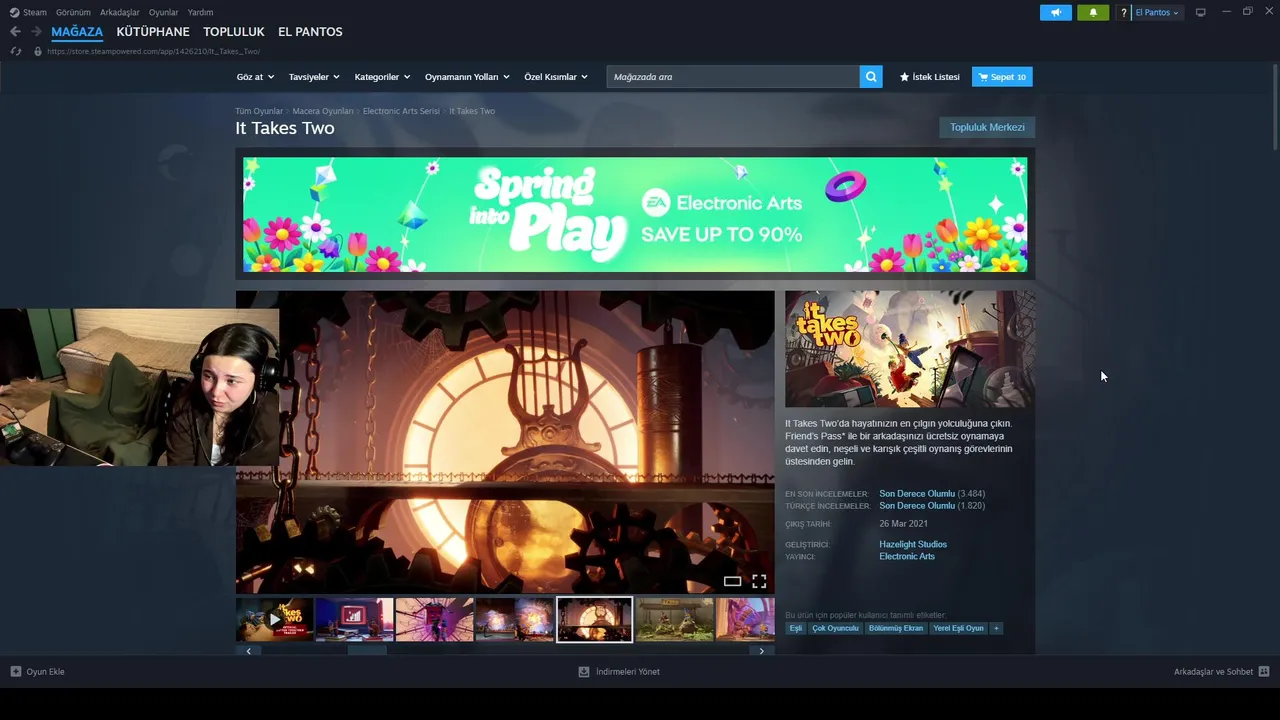1280x720 pixels.
Task: Click the padlock icon beside the URL
Action: pyautogui.click(x=38, y=51)
